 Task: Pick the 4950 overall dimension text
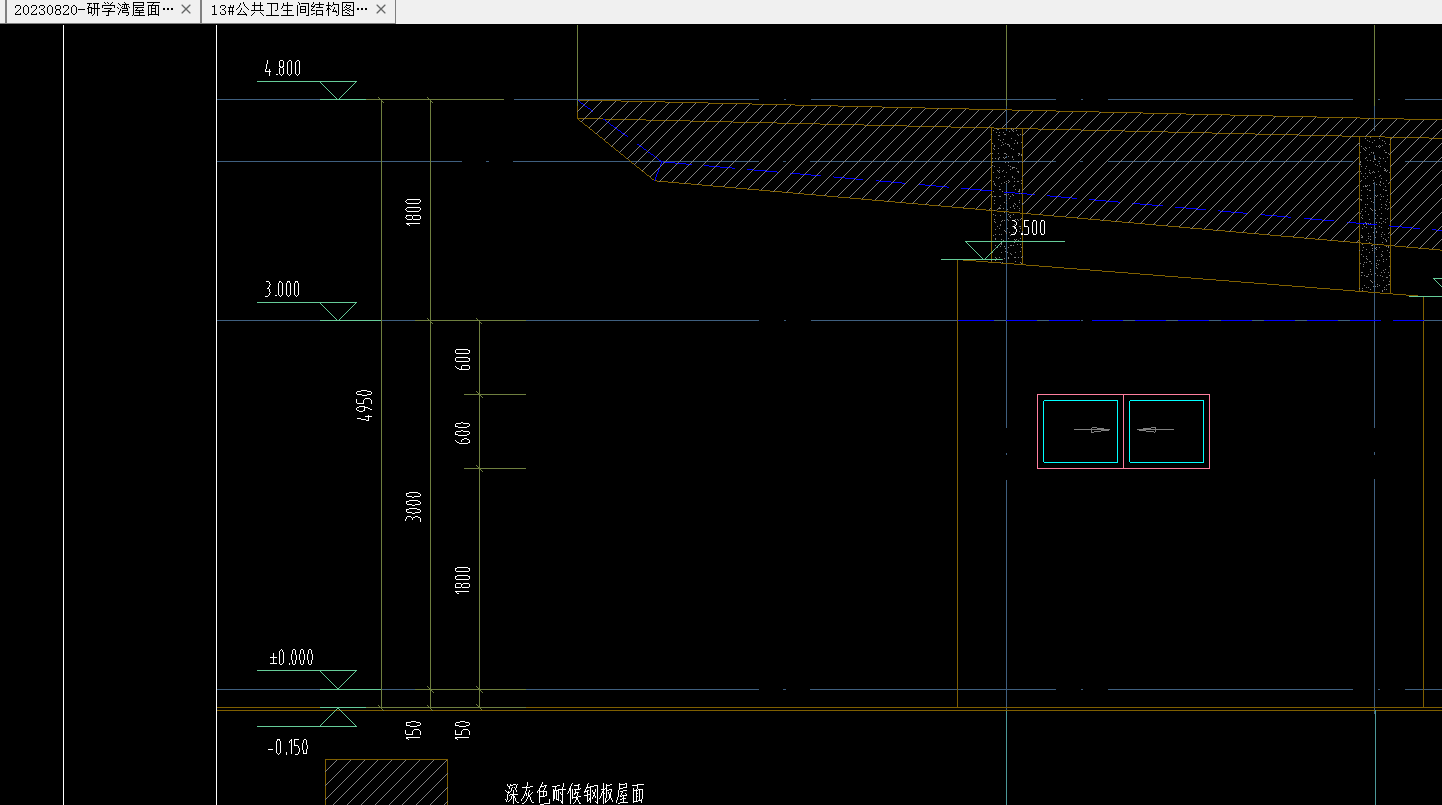366,405
